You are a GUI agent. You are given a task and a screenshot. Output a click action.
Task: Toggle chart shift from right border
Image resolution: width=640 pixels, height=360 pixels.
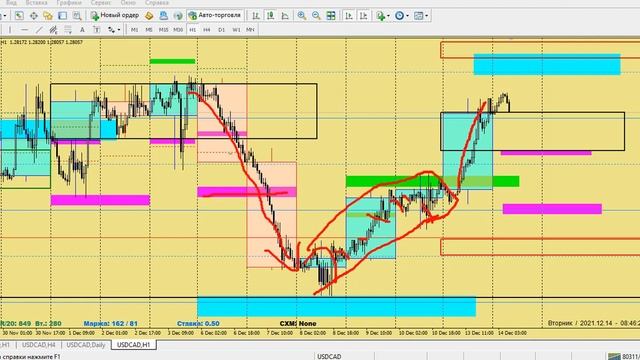(x=363, y=16)
